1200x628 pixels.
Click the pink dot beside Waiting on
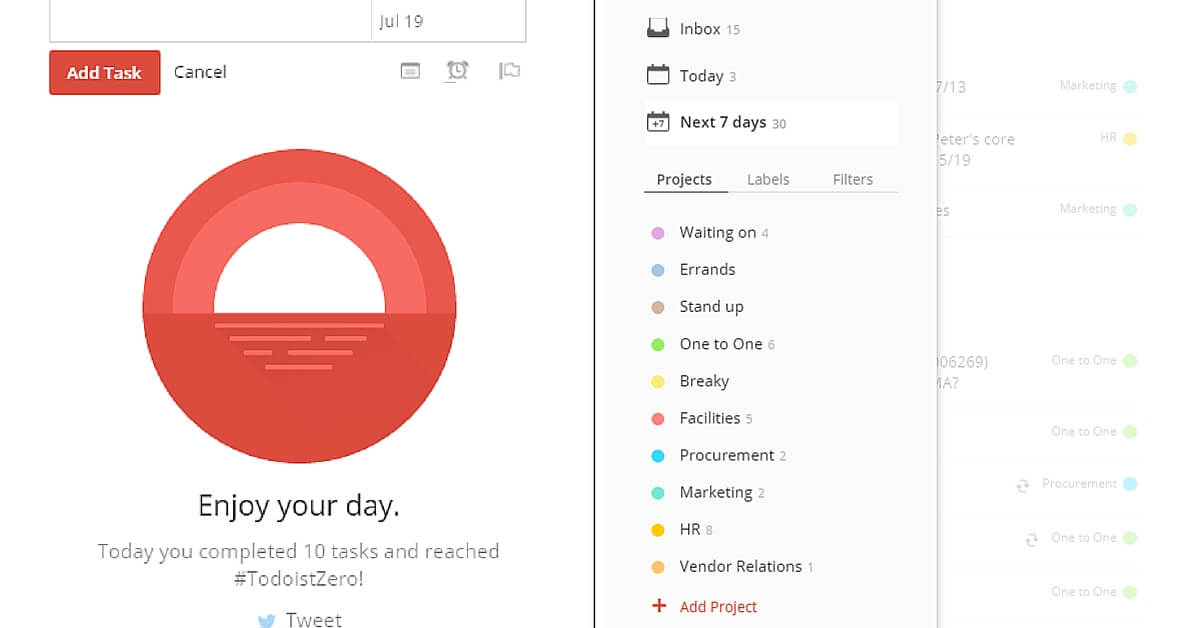[658, 233]
